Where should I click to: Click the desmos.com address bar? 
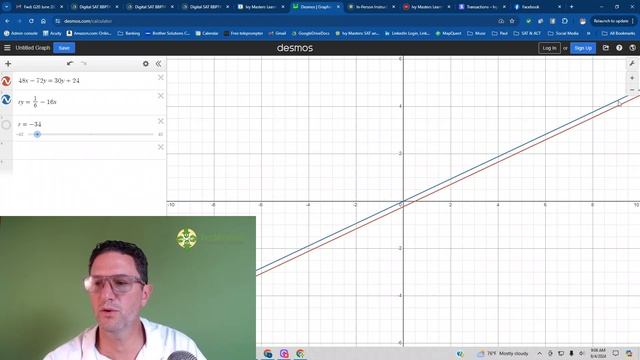pos(278,21)
